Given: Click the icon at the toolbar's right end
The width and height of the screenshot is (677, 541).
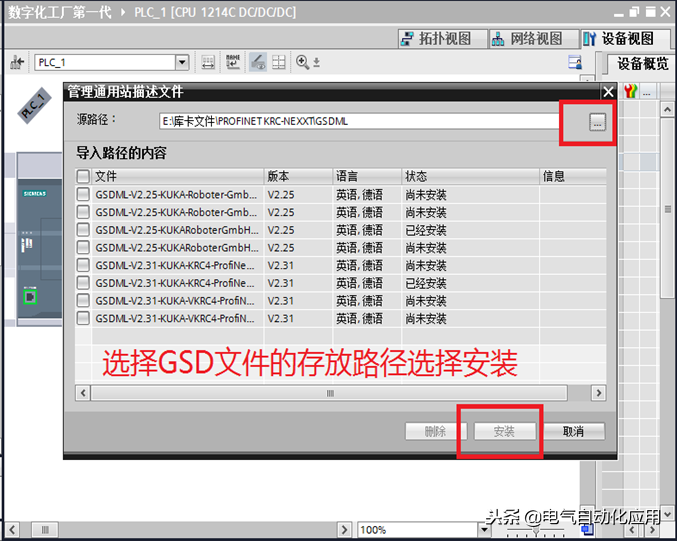Looking at the screenshot, I should click(x=575, y=63).
